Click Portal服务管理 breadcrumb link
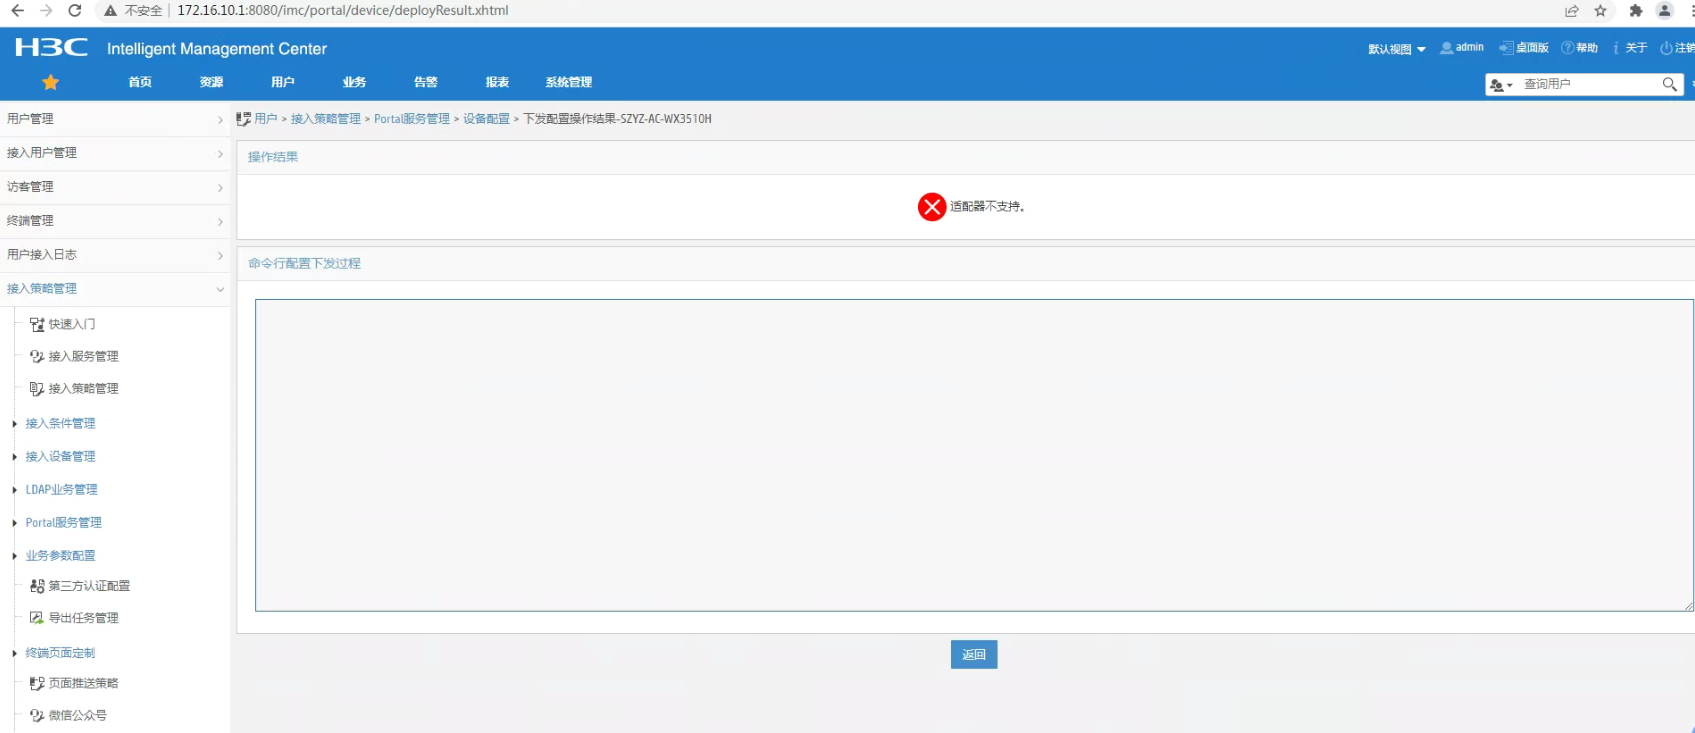Viewport: 1695px width, 733px height. point(412,119)
